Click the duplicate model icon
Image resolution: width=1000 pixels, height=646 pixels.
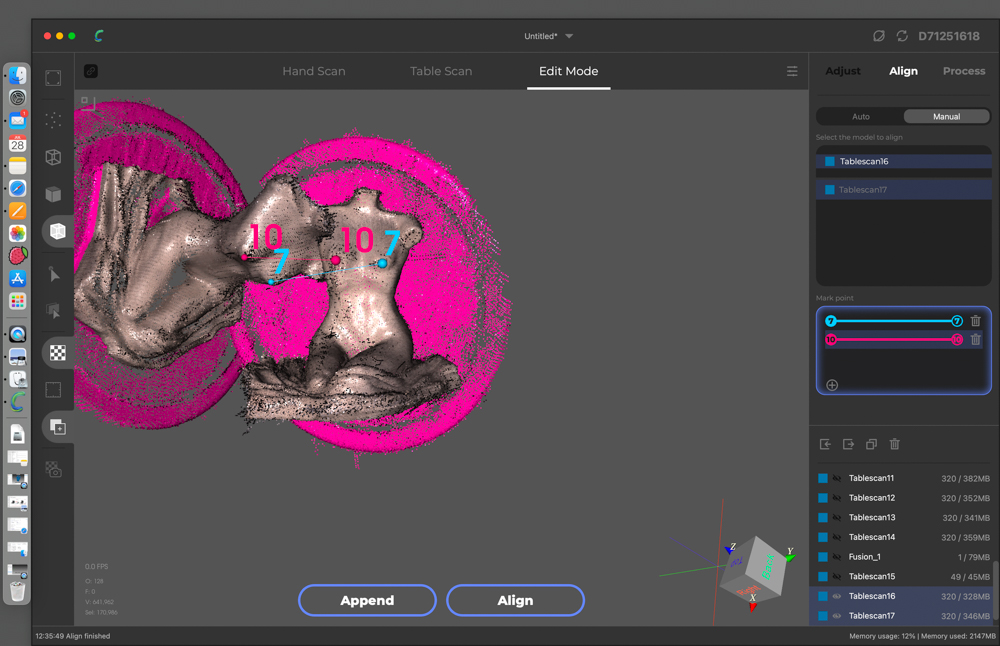[x=871, y=444]
